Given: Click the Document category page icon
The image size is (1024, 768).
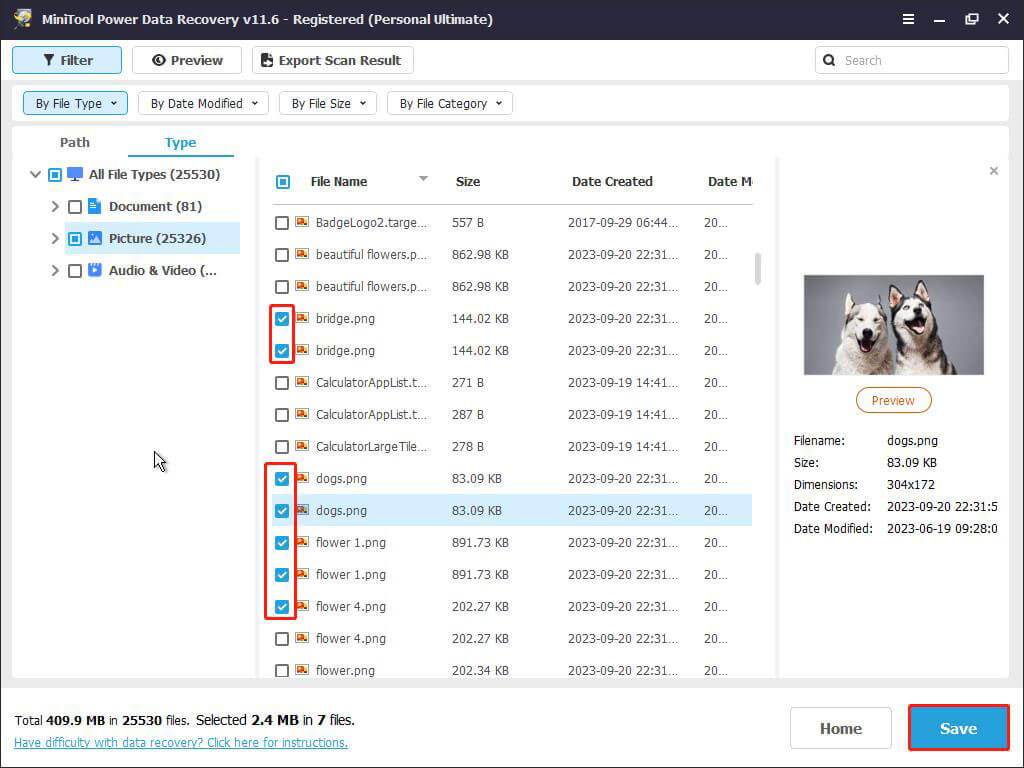Looking at the screenshot, I should (x=95, y=206).
